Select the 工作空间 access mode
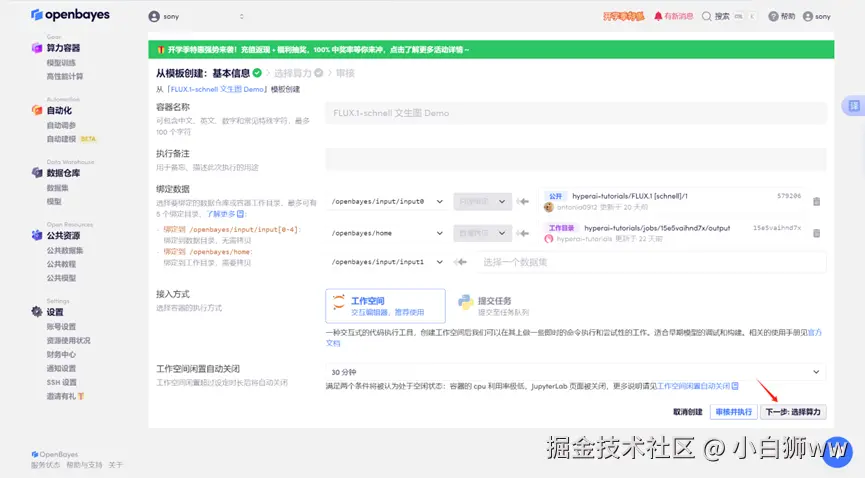 click(385, 306)
